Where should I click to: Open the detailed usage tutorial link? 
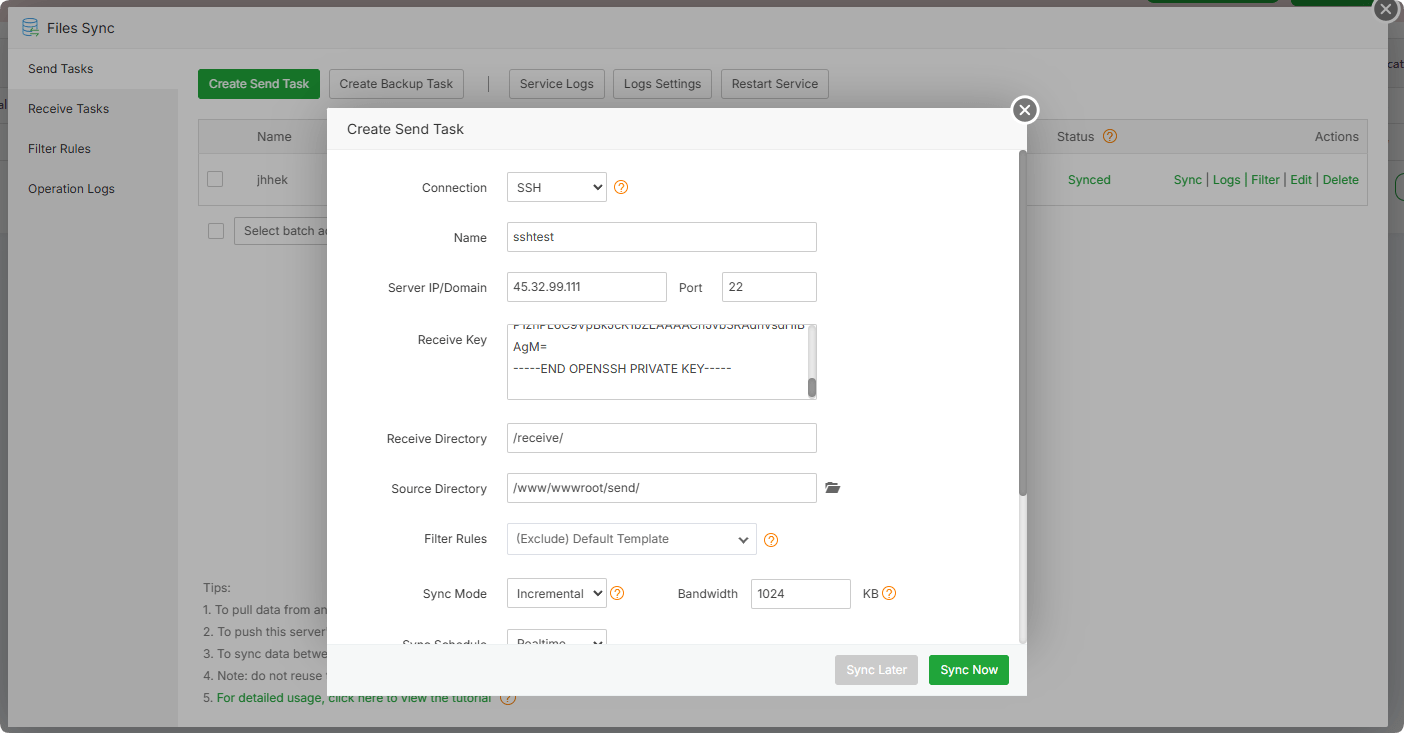pos(354,698)
